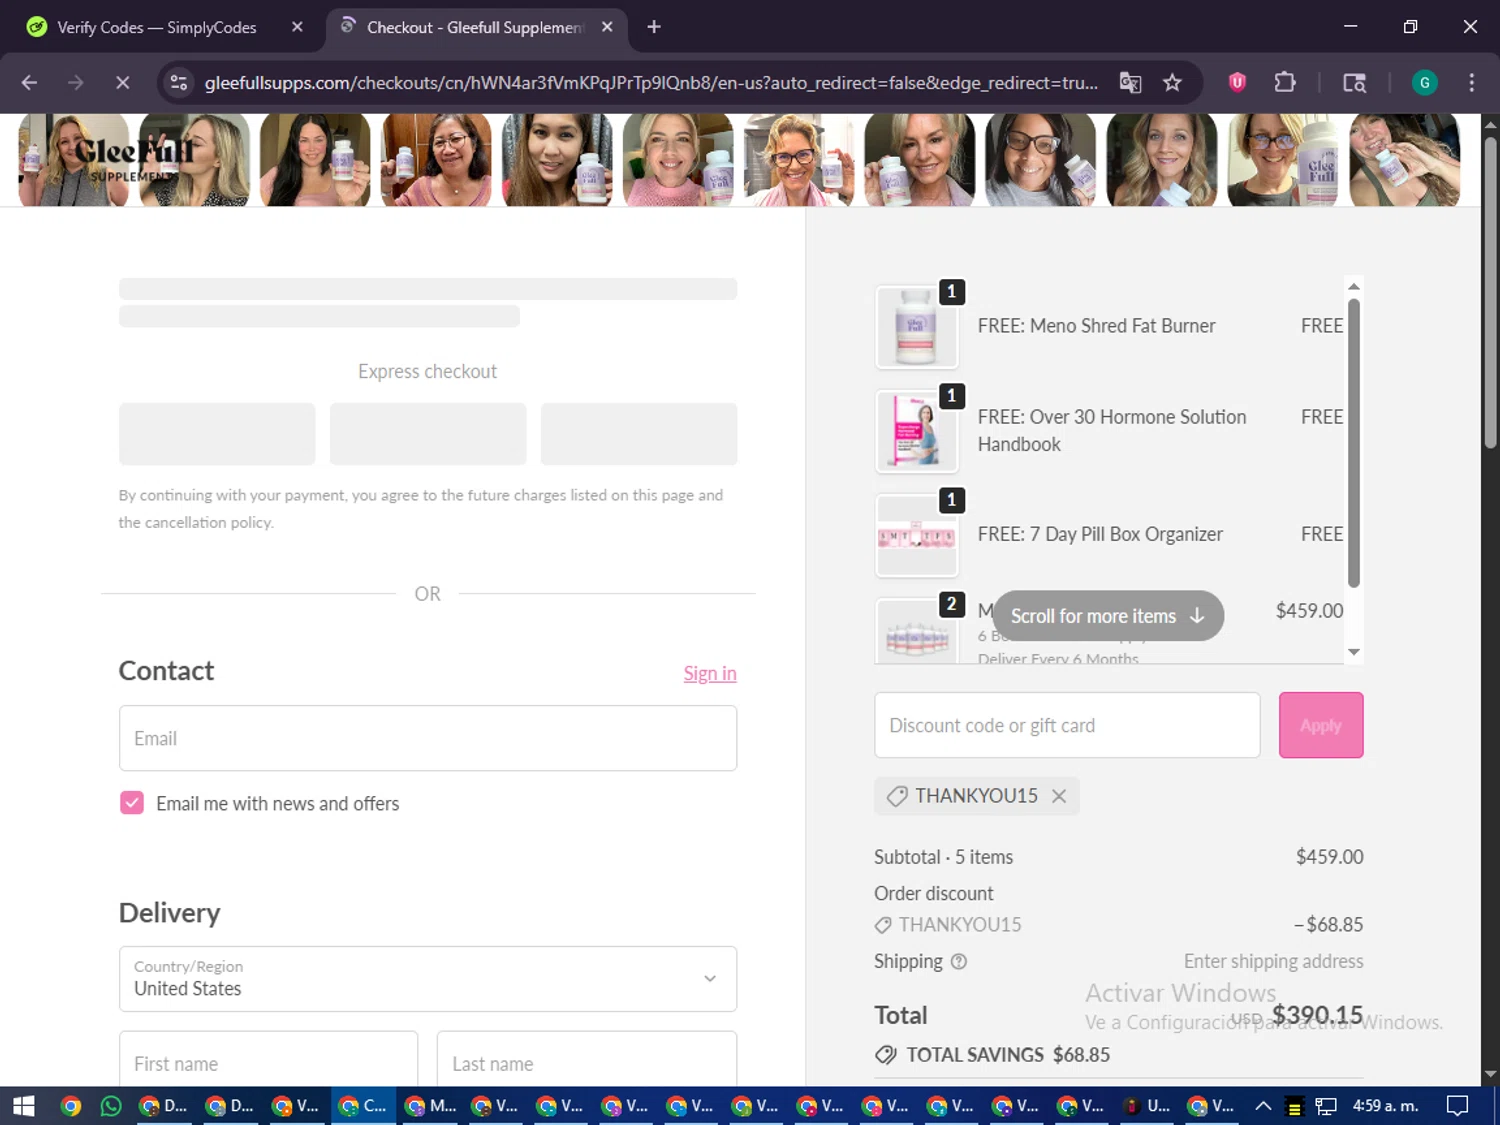
Task: Open the Google Lens search icon in the toolbar
Action: coord(1354,83)
